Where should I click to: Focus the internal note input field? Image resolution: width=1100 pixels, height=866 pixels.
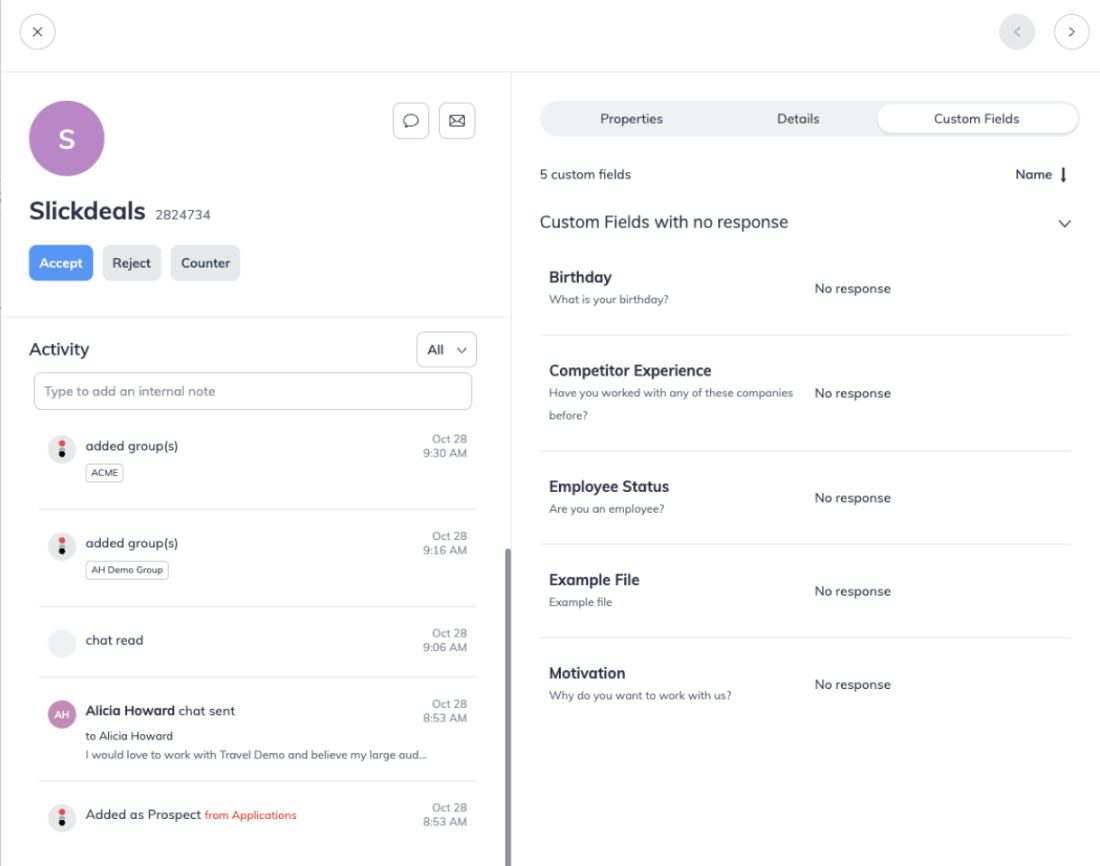tap(253, 391)
